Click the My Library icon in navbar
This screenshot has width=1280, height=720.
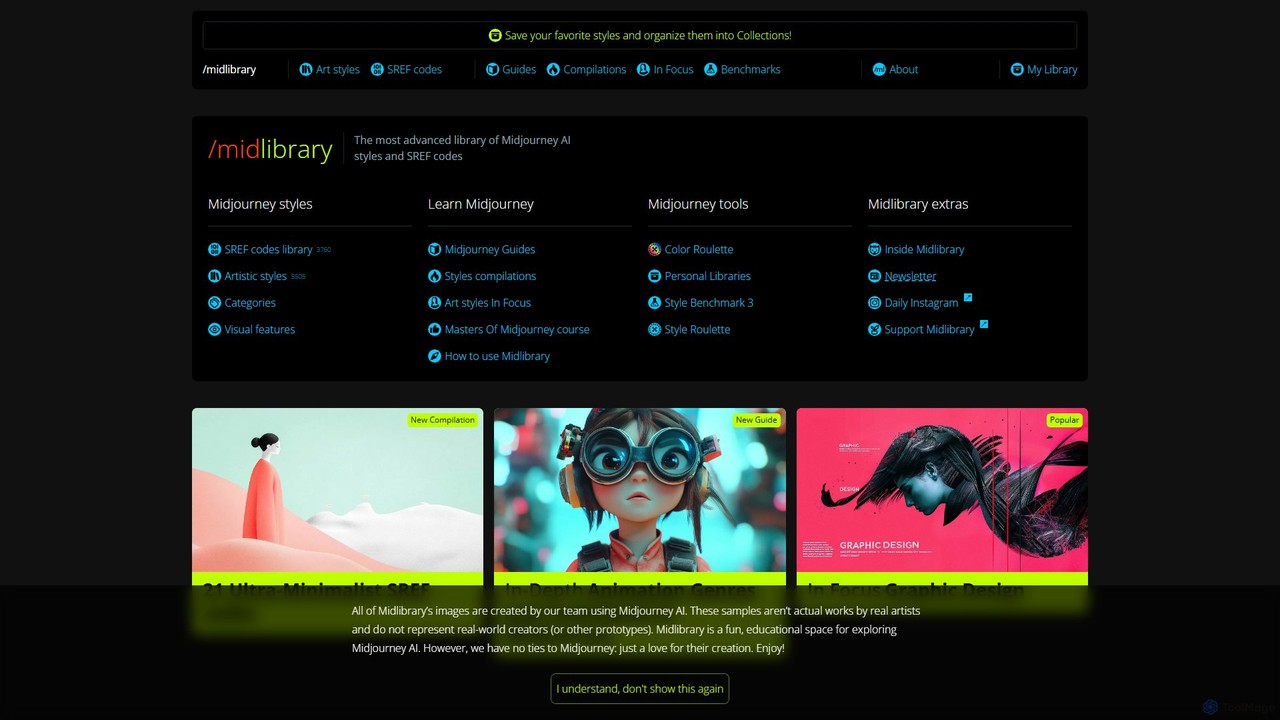pos(1017,69)
